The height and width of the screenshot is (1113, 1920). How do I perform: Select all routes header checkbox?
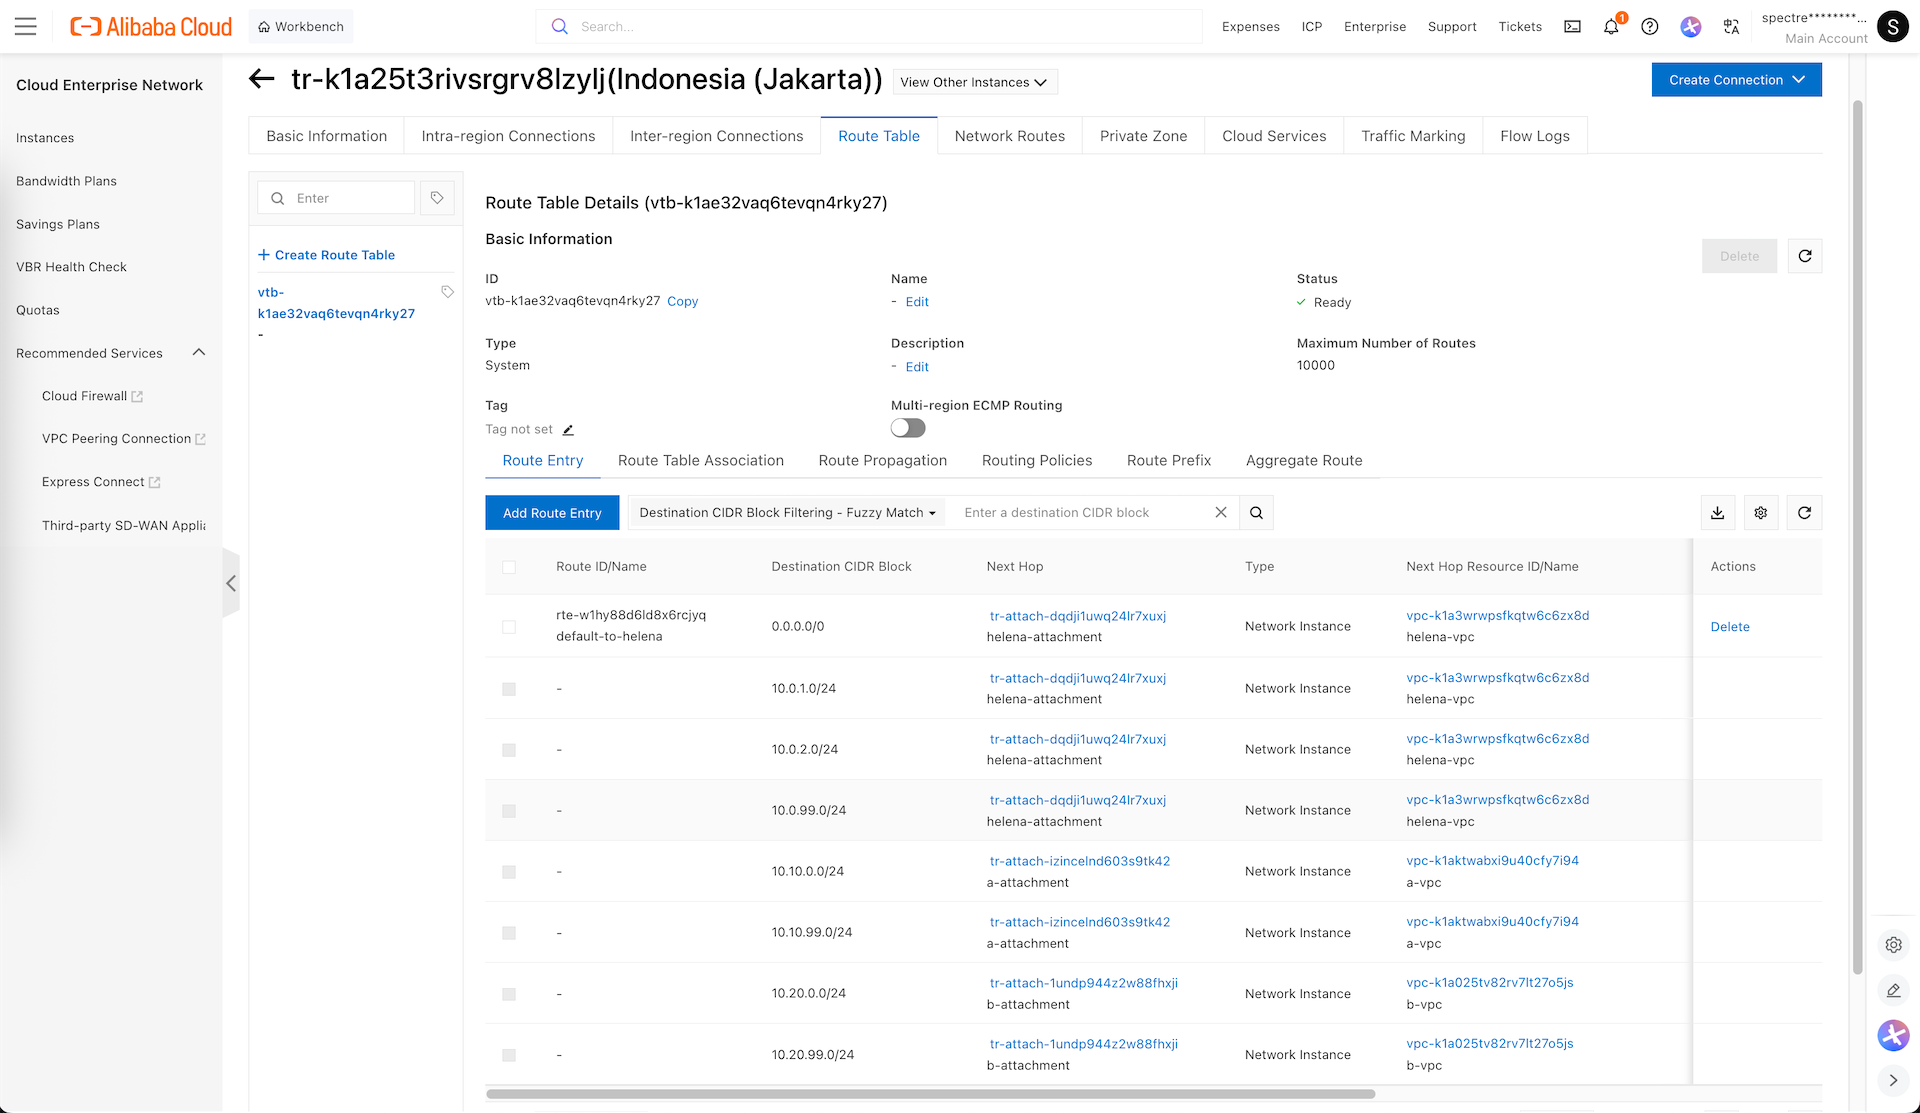coord(509,567)
